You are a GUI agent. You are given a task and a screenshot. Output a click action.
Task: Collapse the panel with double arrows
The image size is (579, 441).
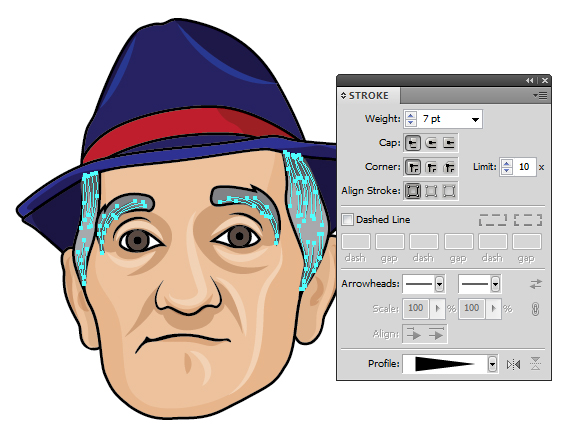tap(530, 80)
